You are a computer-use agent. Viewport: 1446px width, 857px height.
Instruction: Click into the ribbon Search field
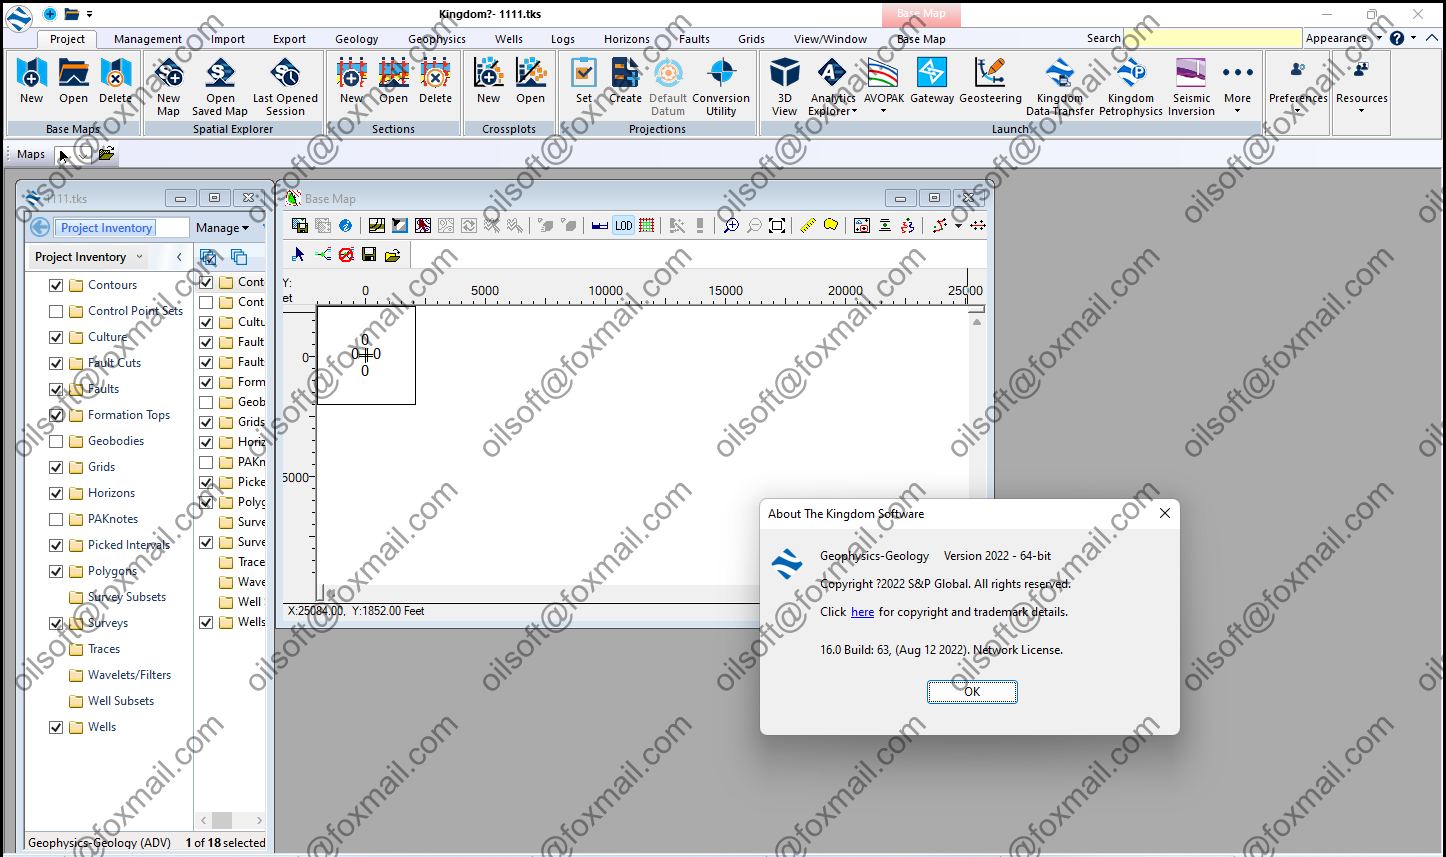[1212, 38]
